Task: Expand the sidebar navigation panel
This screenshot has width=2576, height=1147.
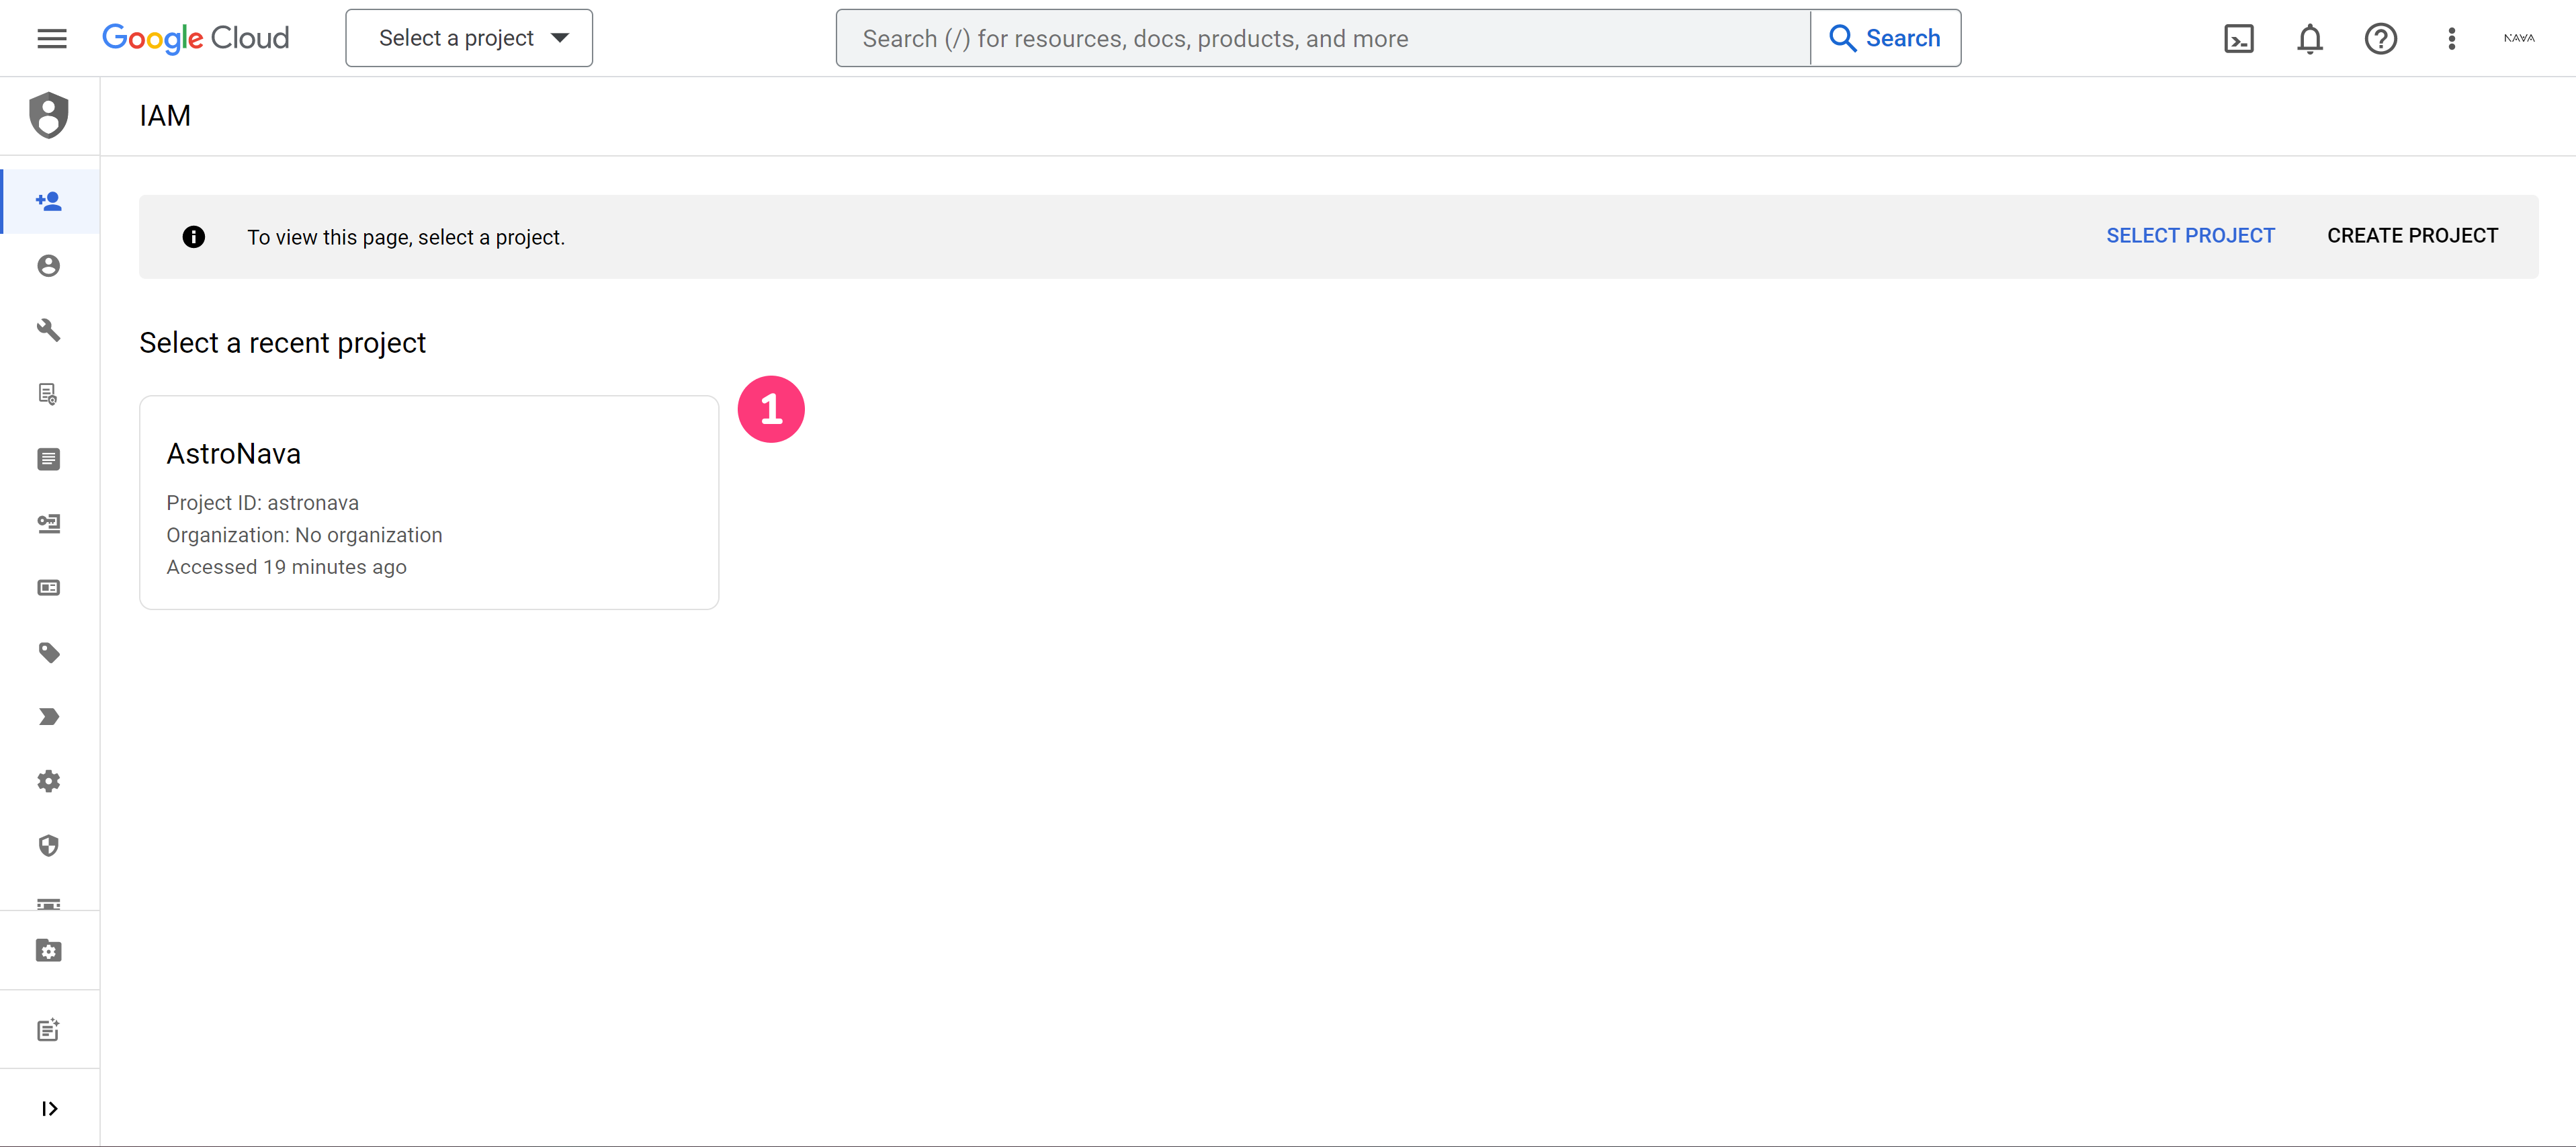Action: coord(49,1108)
